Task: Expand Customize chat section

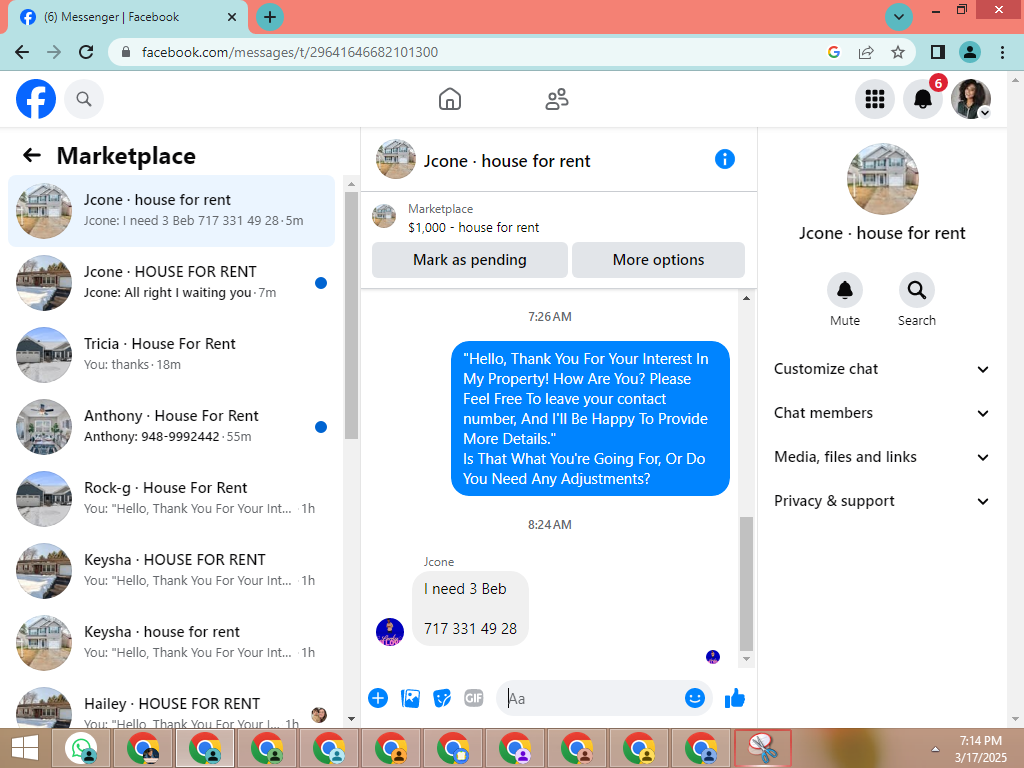Action: [x=881, y=369]
